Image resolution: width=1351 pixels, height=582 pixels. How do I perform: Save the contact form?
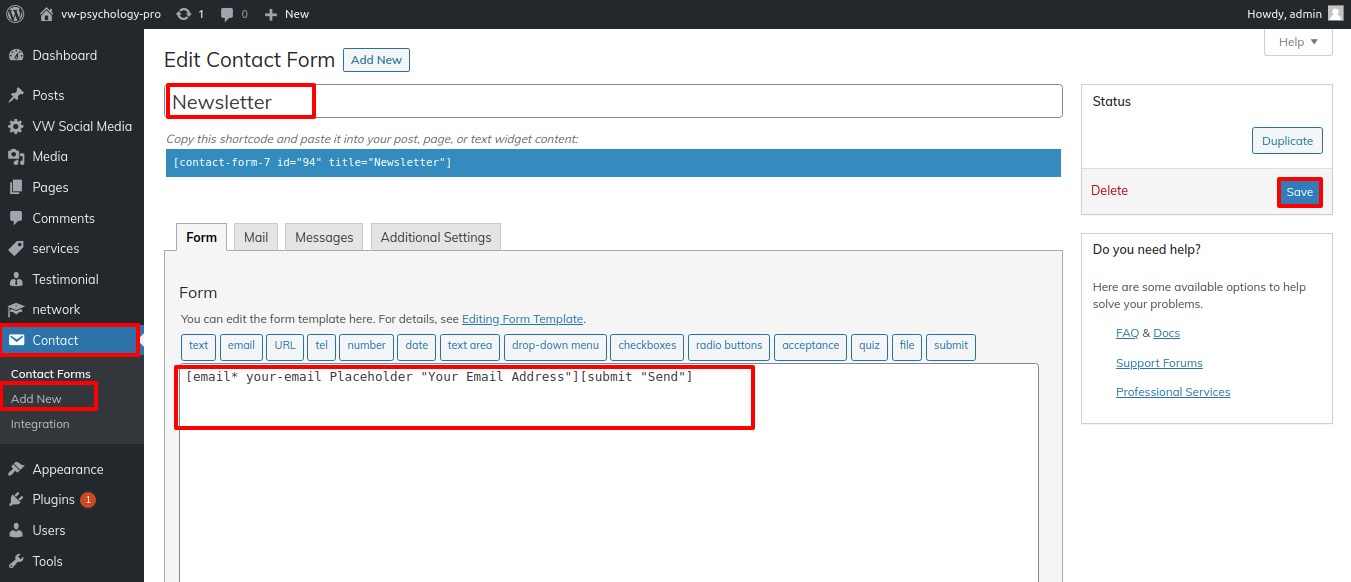[1299, 193]
